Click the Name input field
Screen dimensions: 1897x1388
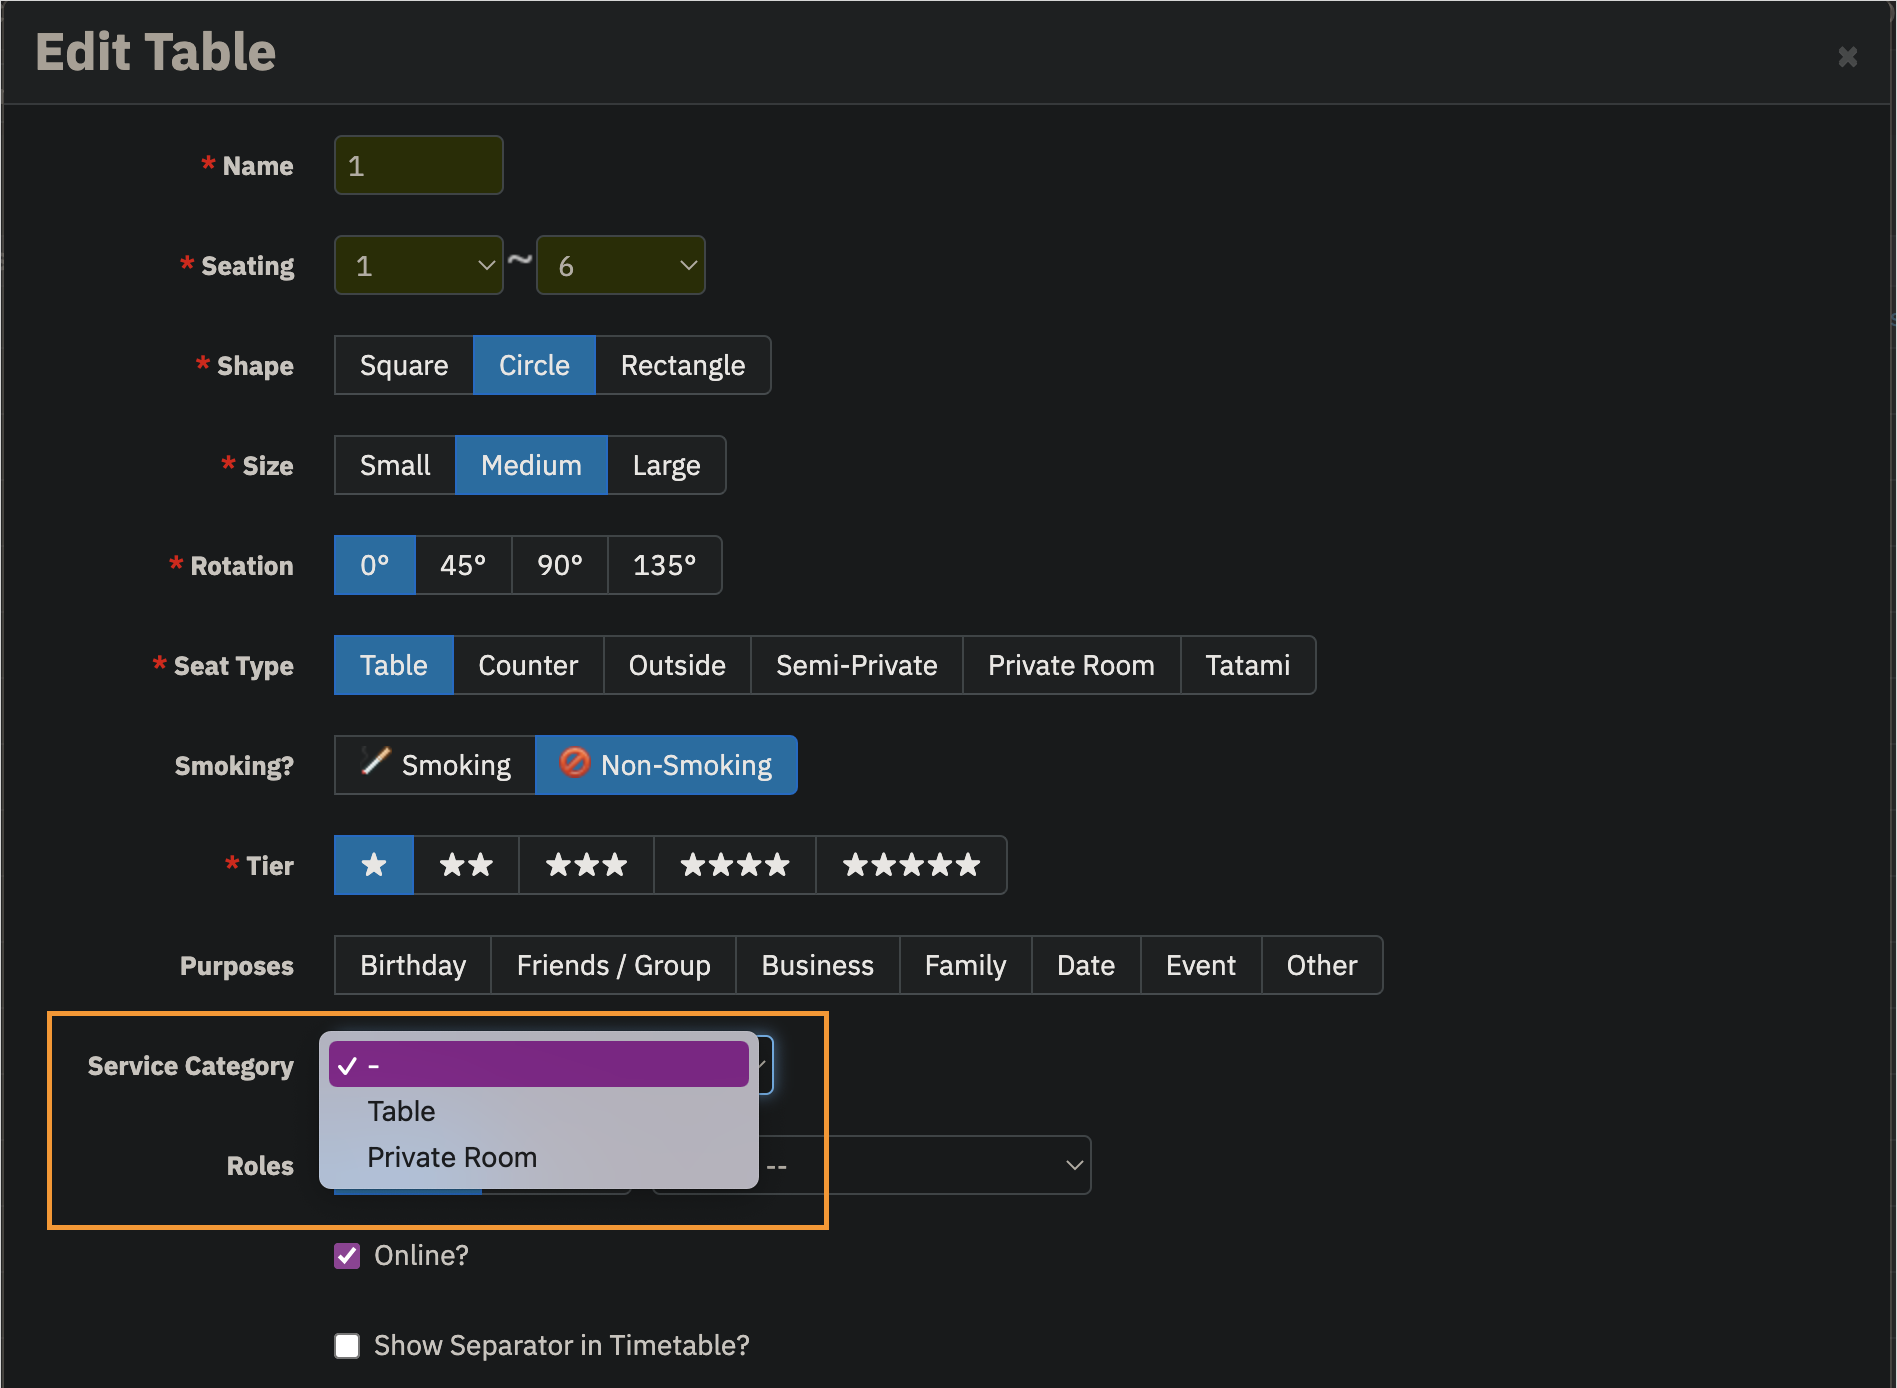[x=418, y=165]
